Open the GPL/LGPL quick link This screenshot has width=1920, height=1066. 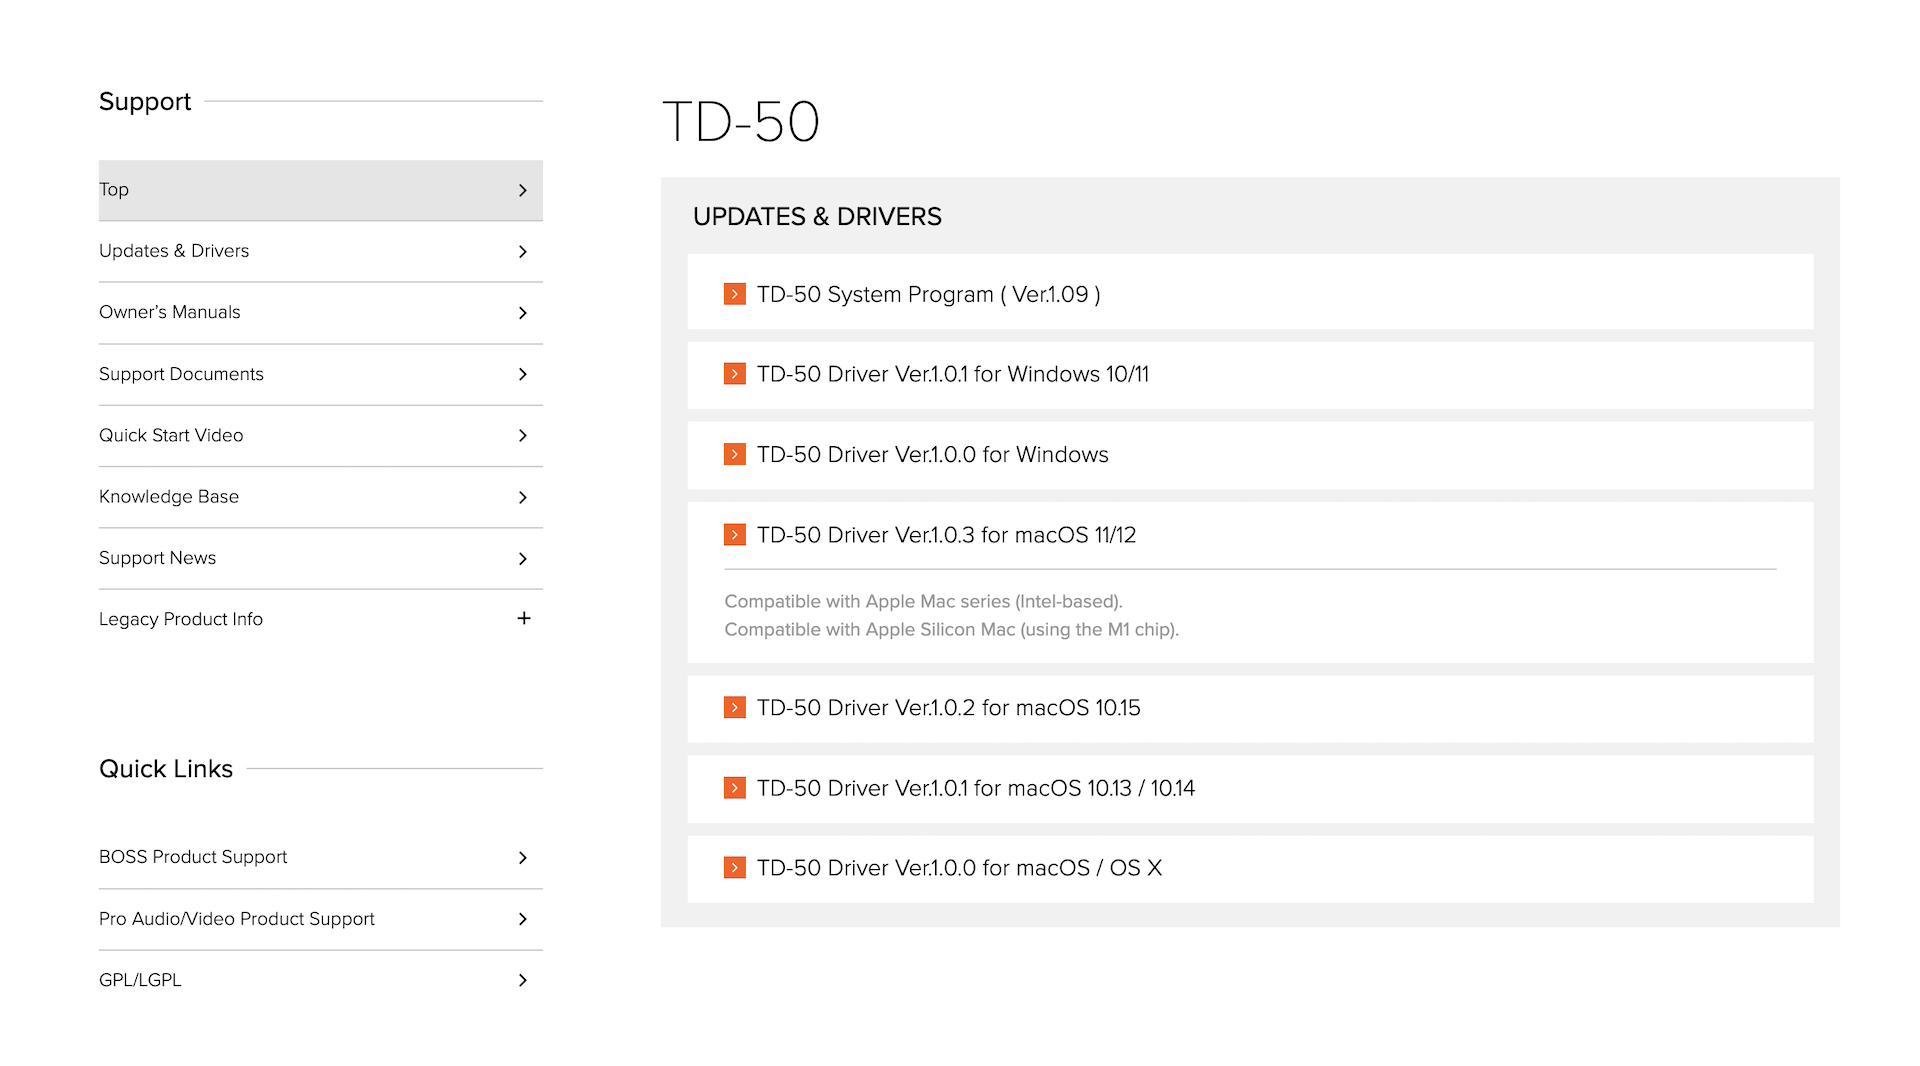click(x=140, y=980)
